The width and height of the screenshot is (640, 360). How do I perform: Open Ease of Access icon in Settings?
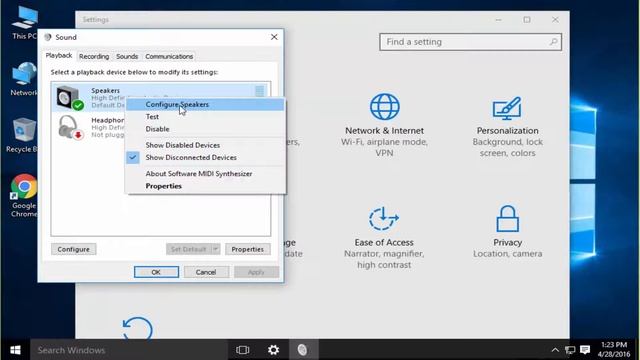click(x=384, y=219)
